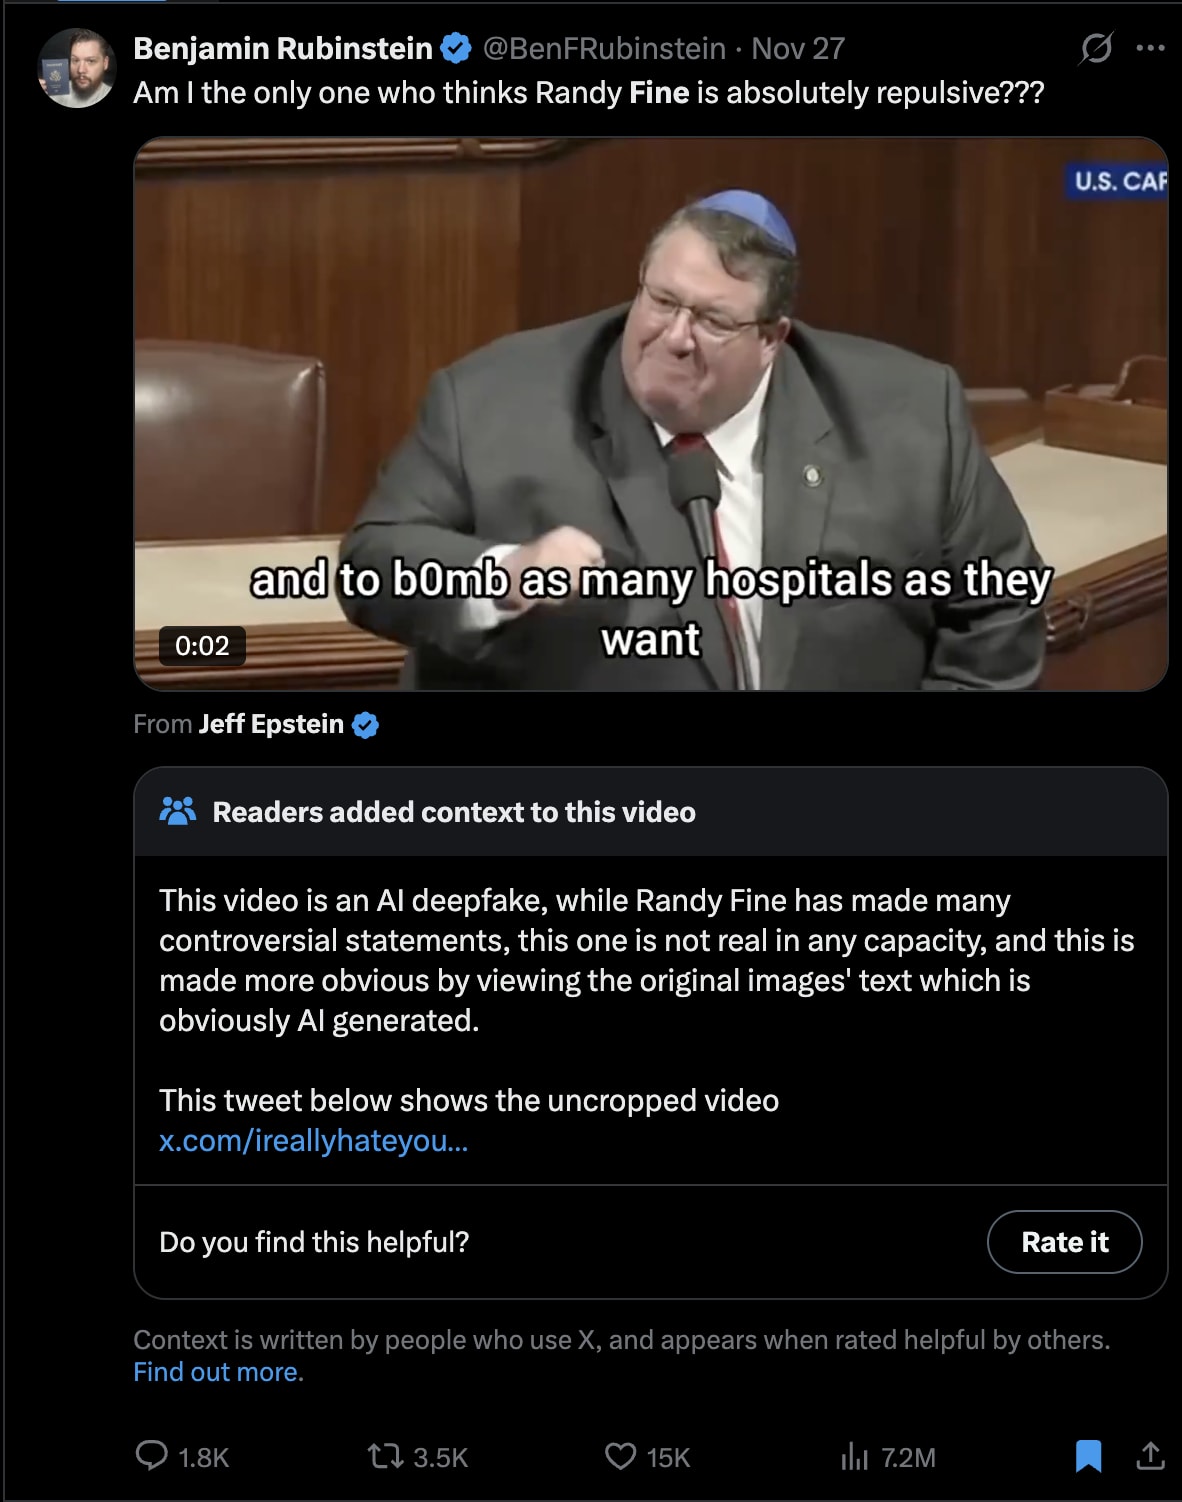This screenshot has height=1502, width=1182.
Task: Click the share upload icon
Action: (1150, 1456)
